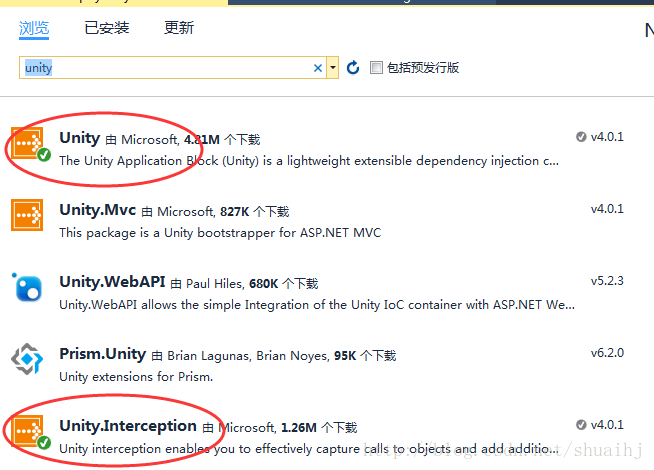Switch to the 浏览 tab
The image size is (654, 470).
(x=34, y=28)
